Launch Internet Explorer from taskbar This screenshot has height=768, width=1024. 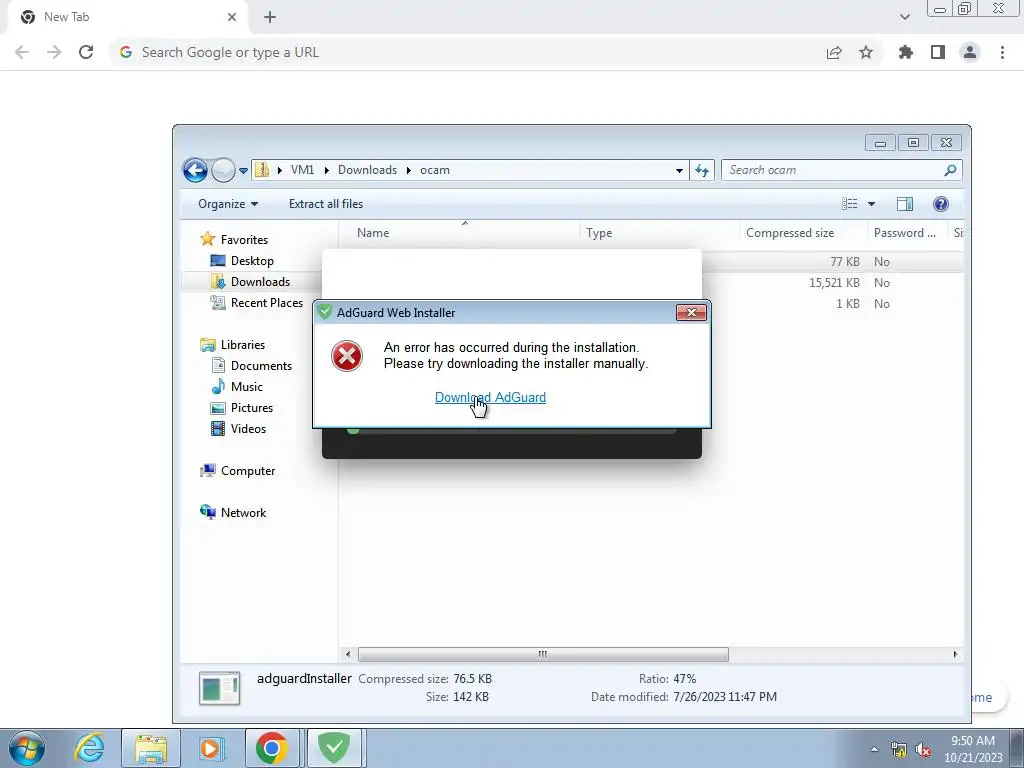89,748
